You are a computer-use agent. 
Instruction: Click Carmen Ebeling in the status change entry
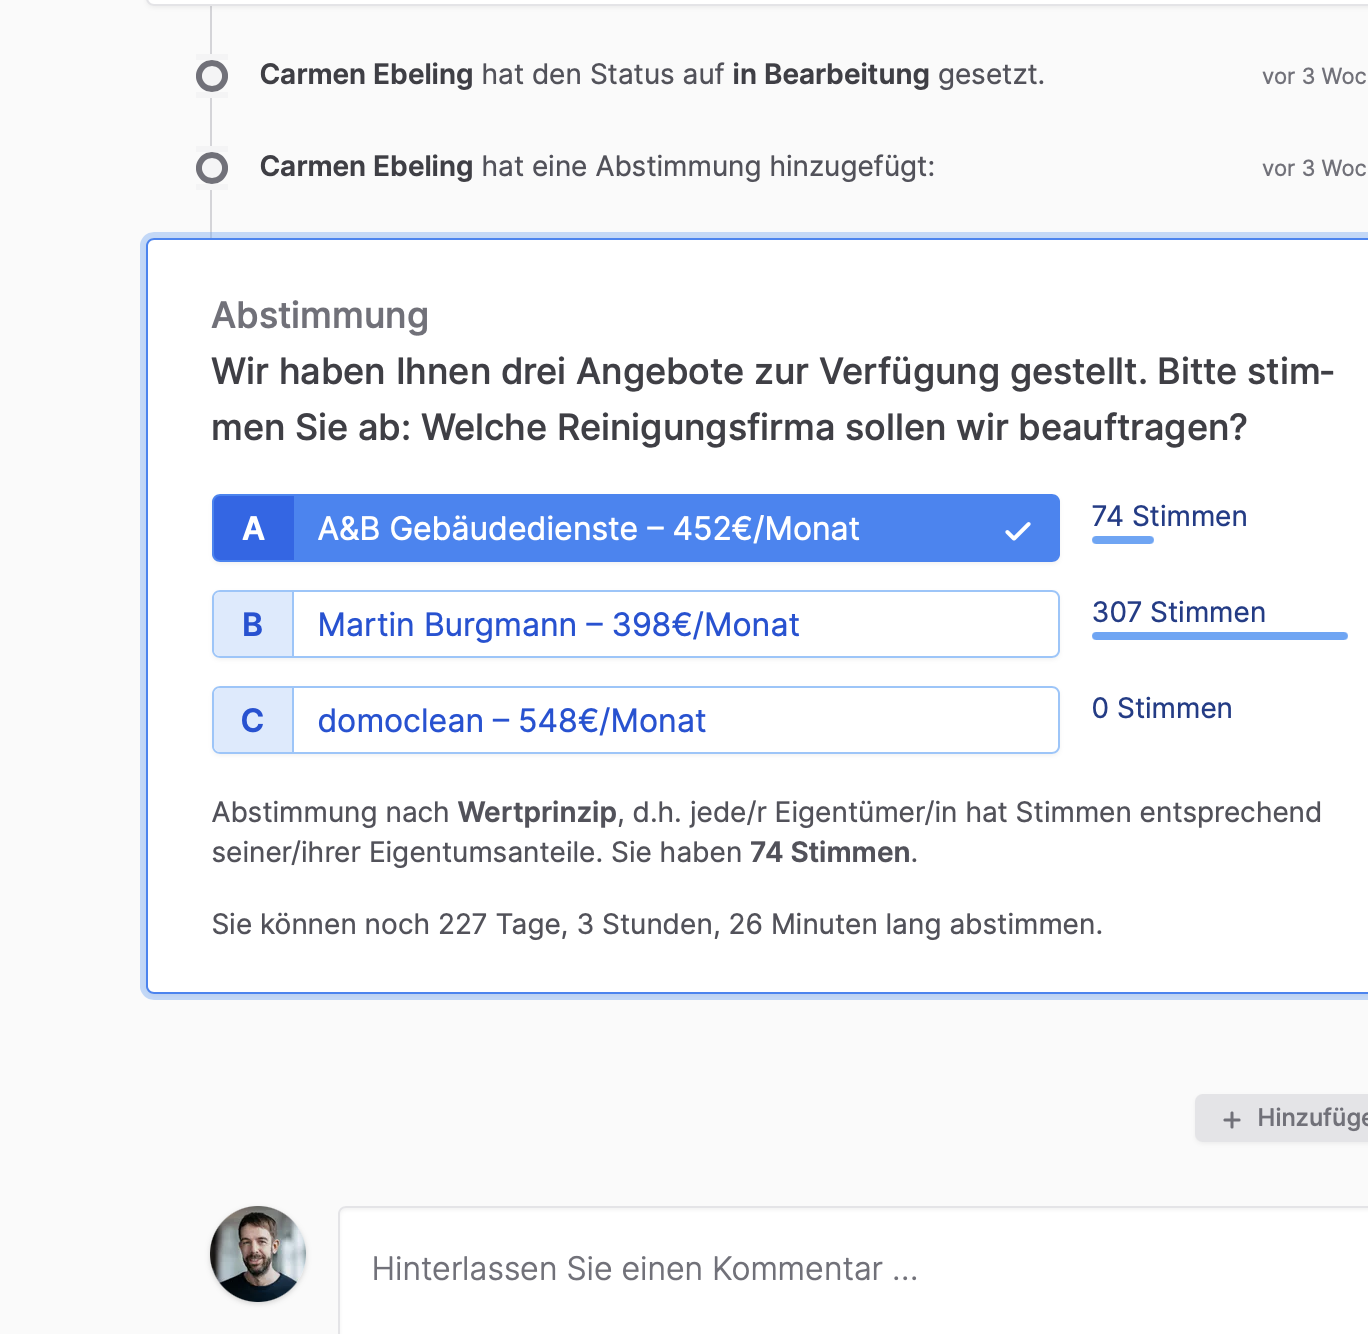click(x=366, y=75)
